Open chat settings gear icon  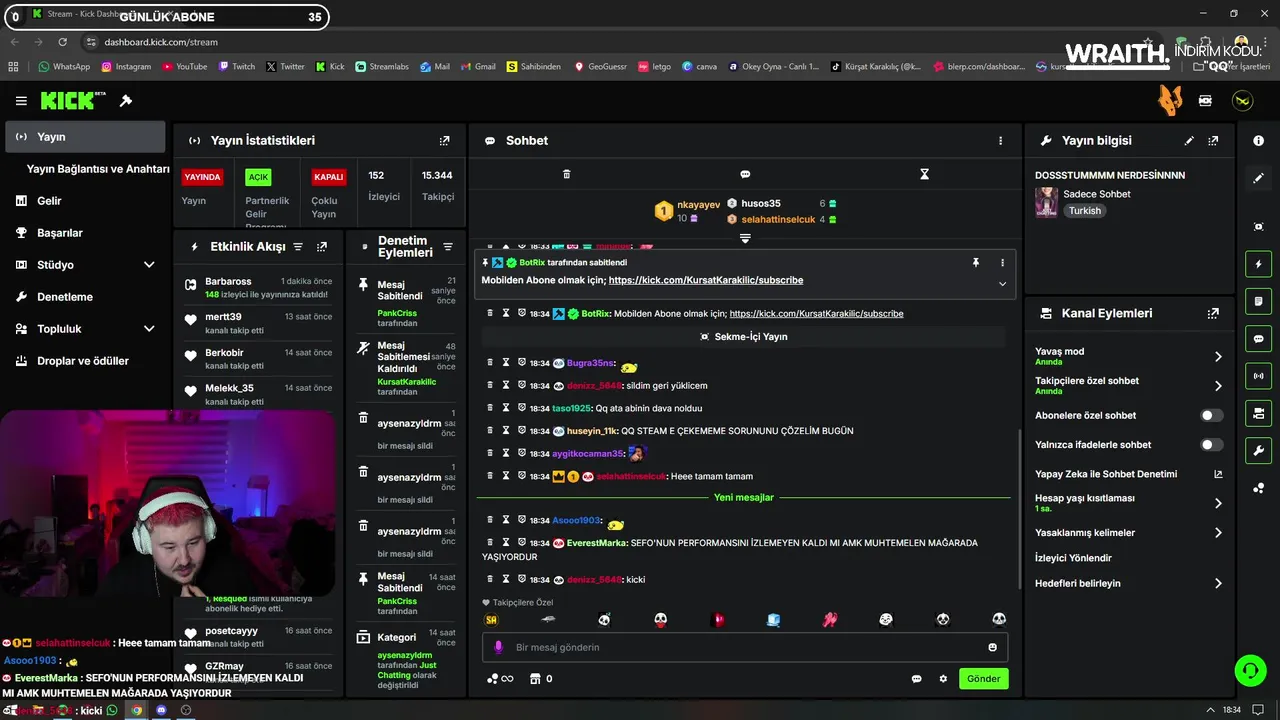(943, 679)
